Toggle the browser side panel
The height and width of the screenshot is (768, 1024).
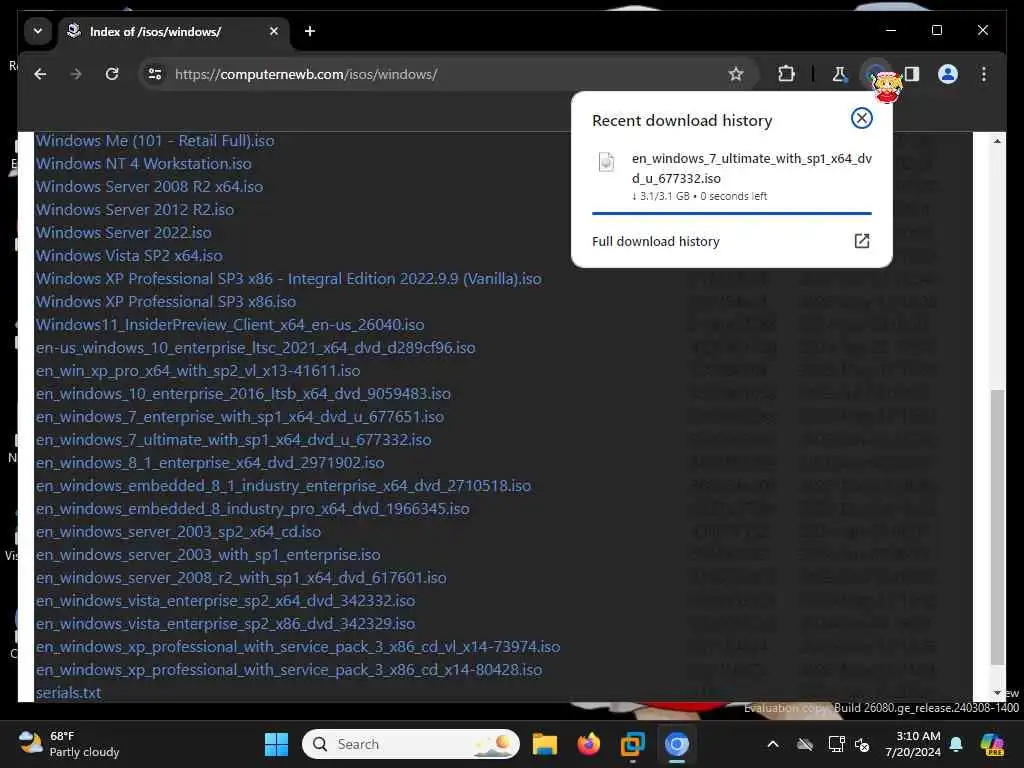coord(912,74)
